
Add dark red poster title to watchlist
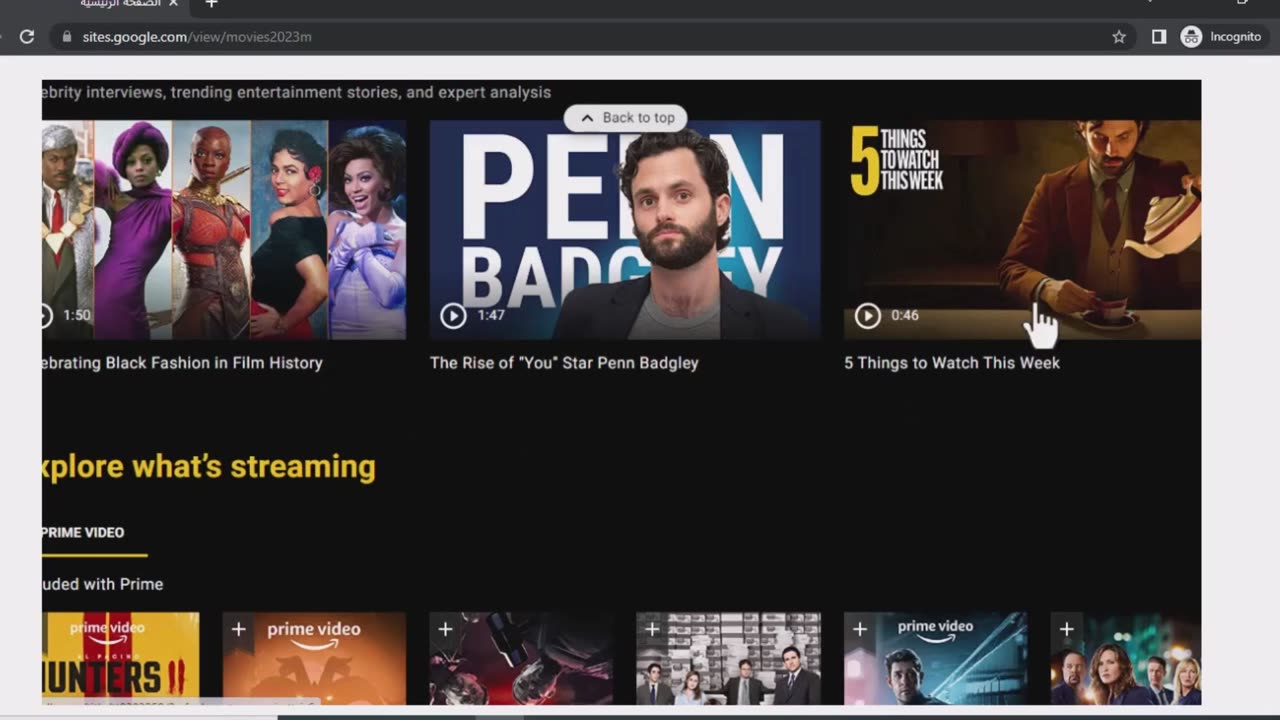445,629
